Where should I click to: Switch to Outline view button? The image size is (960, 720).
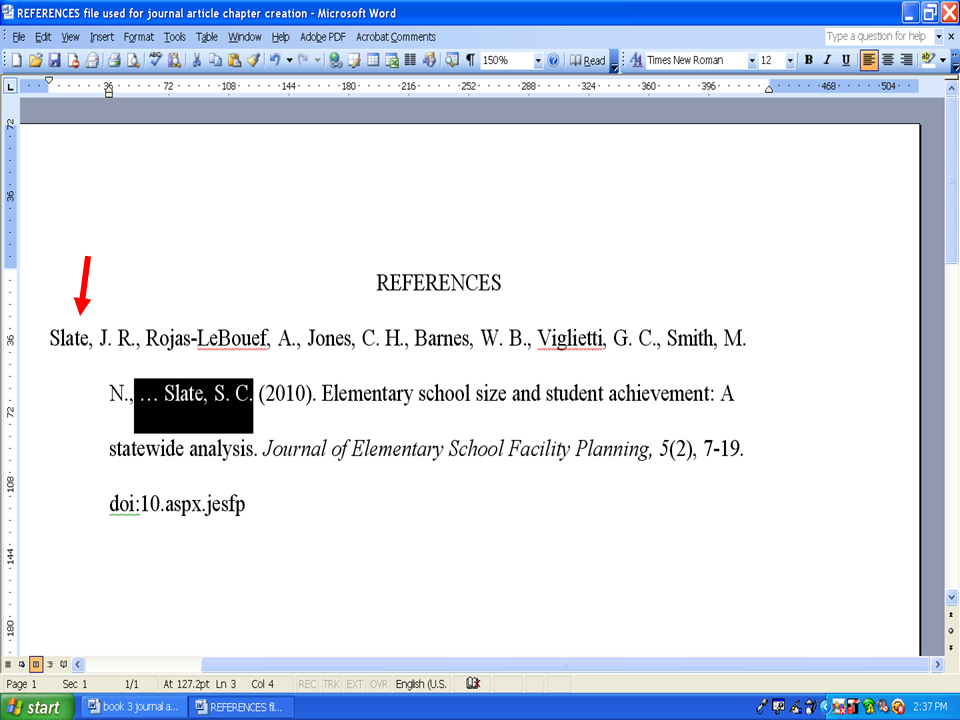[x=50, y=664]
